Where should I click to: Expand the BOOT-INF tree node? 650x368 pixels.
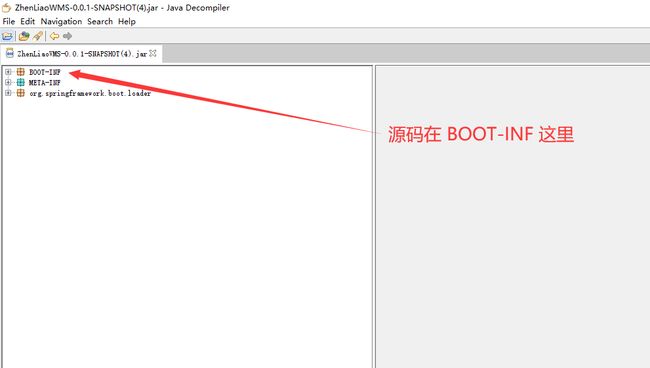(8, 72)
